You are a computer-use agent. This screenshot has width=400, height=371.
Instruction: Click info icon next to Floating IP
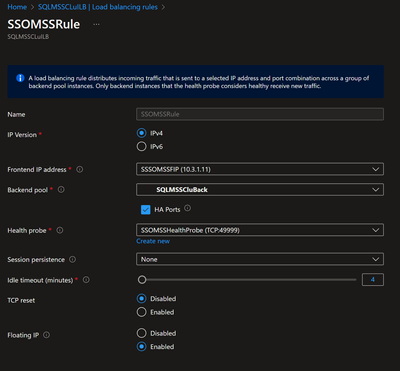coord(47,335)
